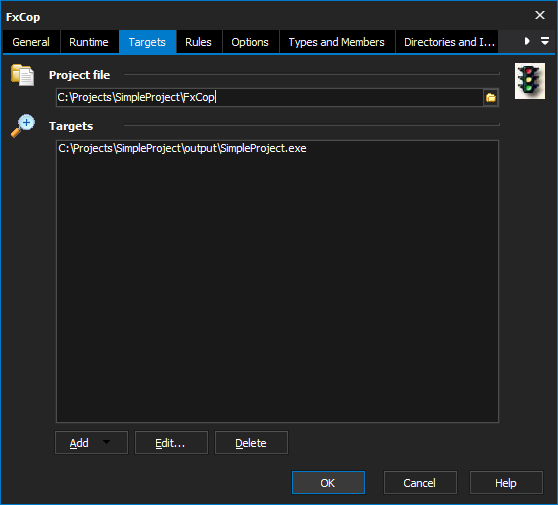Screen dimensions: 558x505
Task: Close the FxCop dialog window
Action: pyautogui.click(x=539, y=15)
